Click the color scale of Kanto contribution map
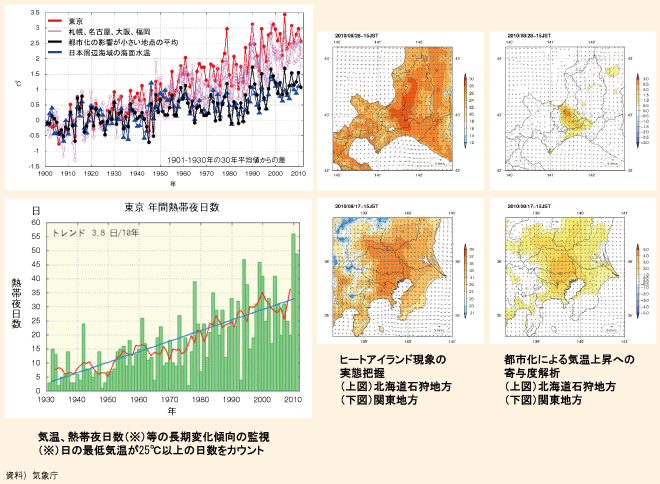Screen dimensions: 660x484 [x=641, y=281]
